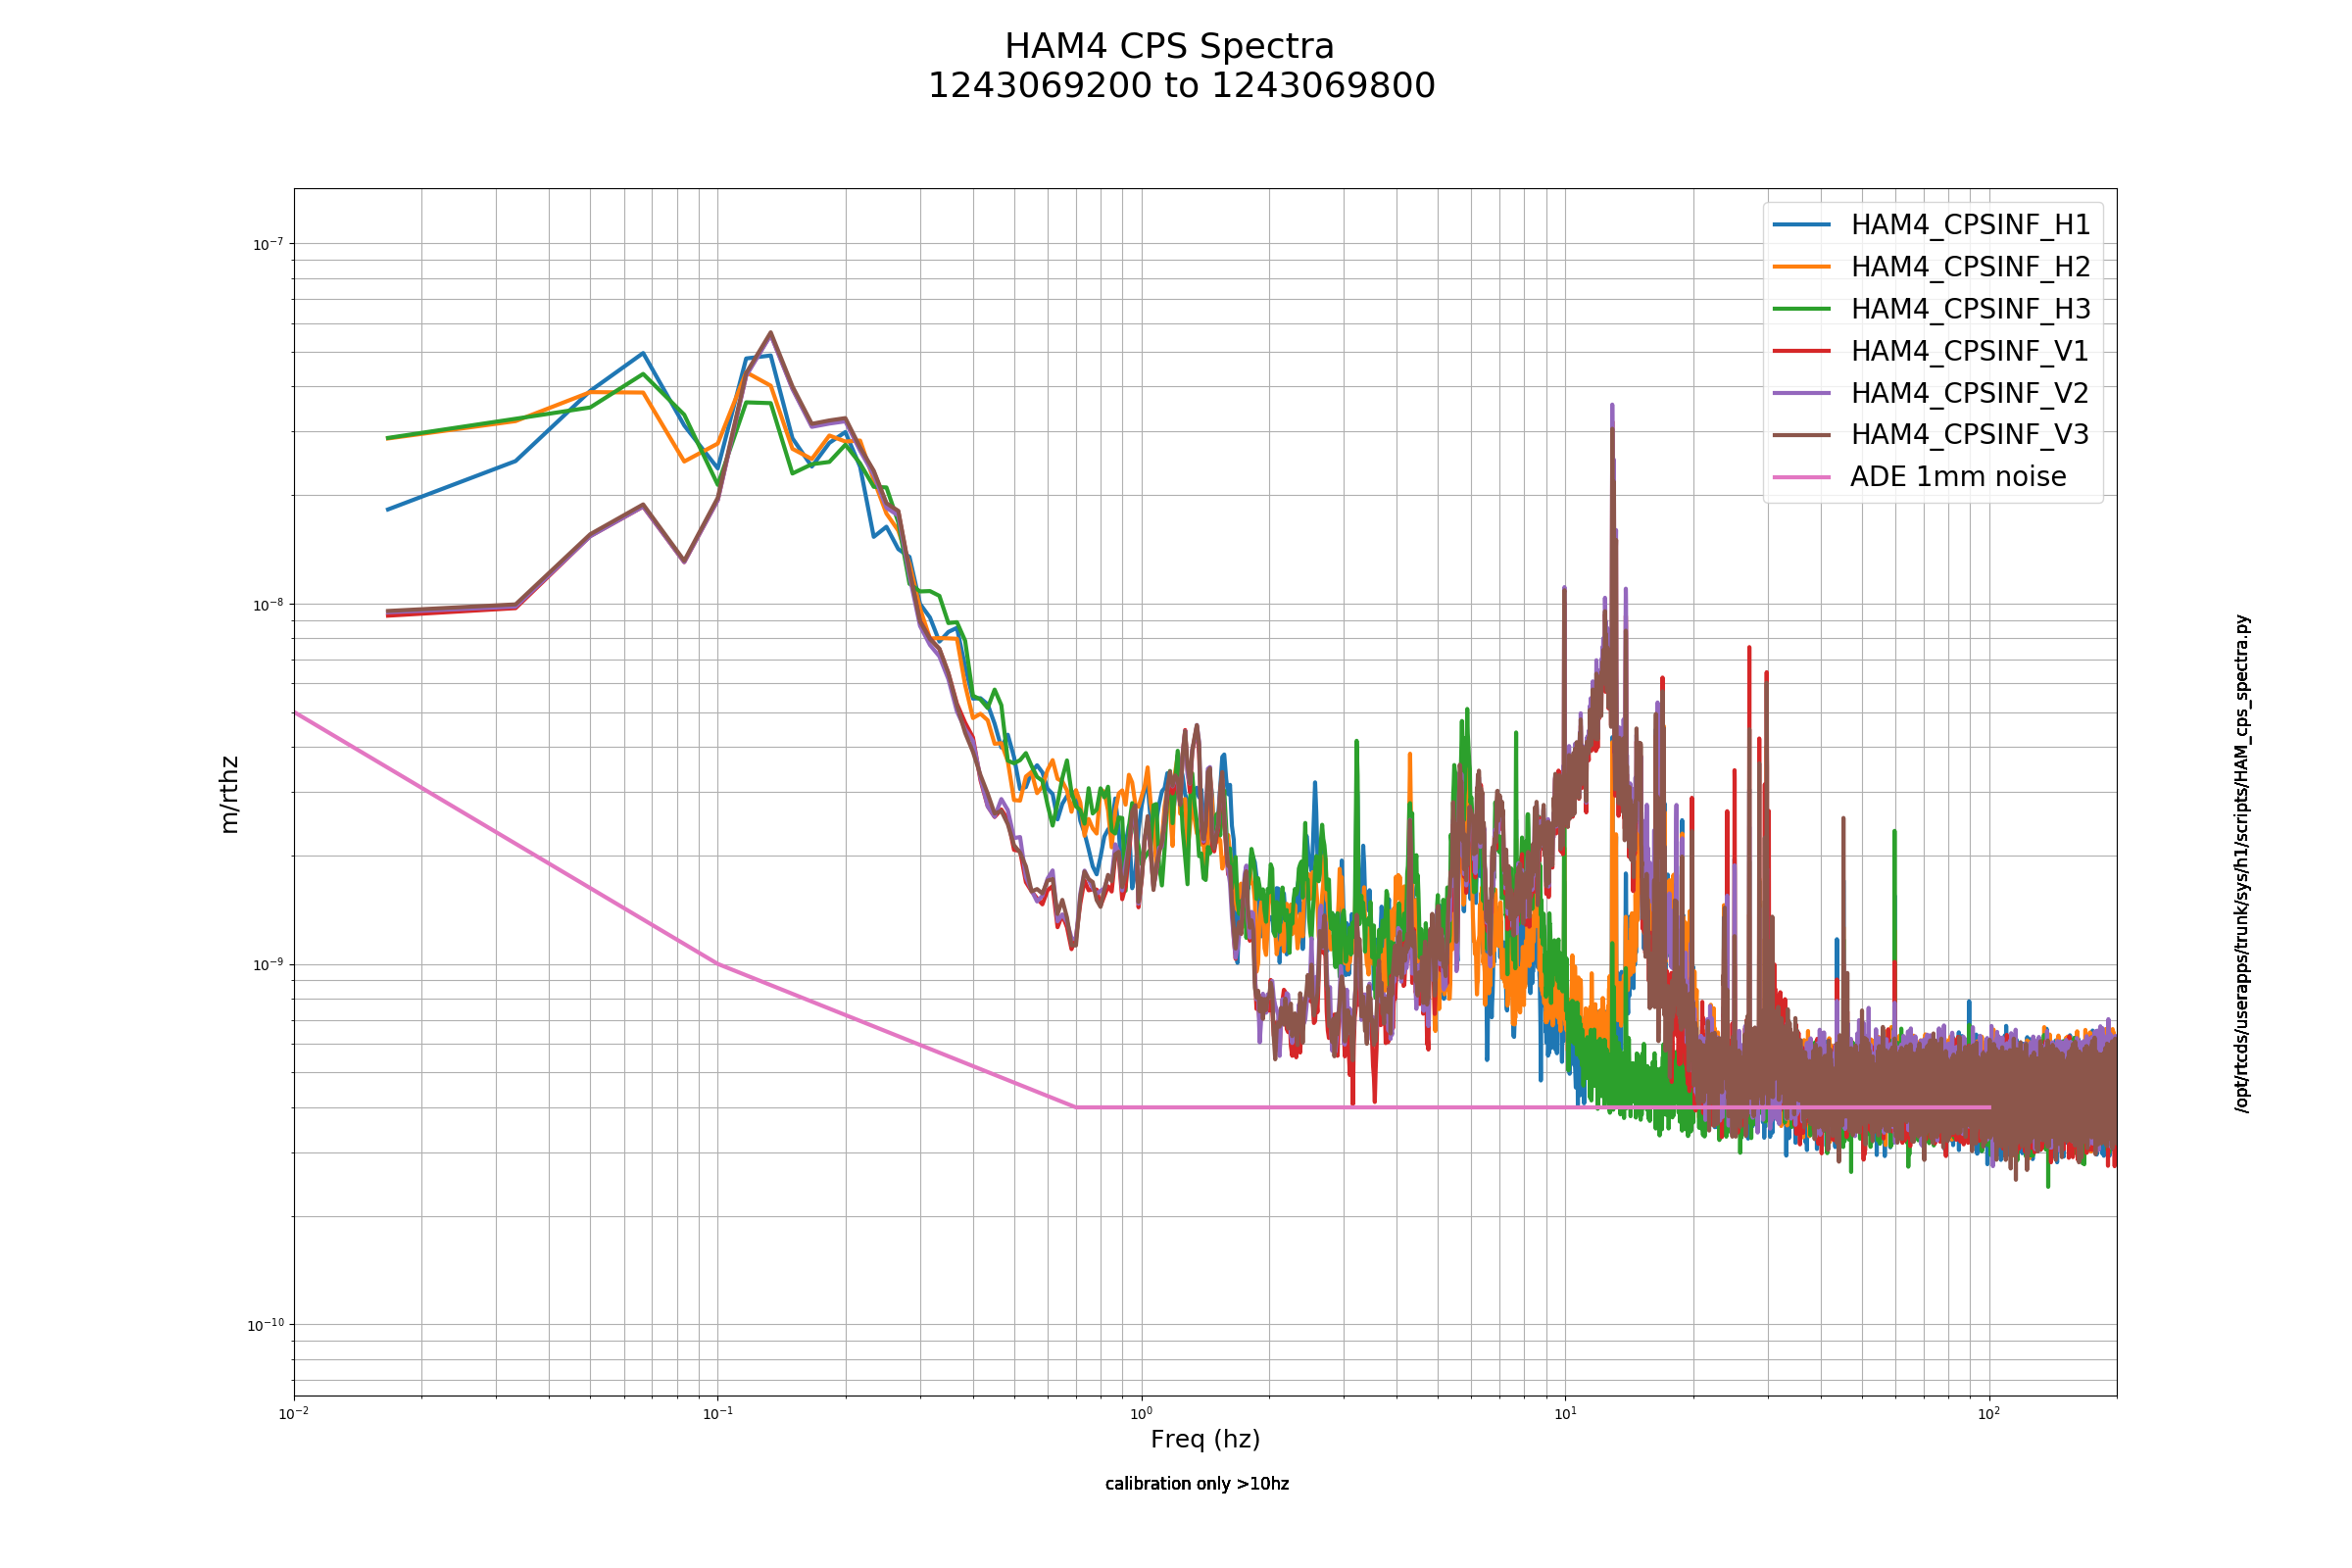The height and width of the screenshot is (1568, 2352).
Task: Click the blue H1 line swatch in legend
Action: [1802, 225]
